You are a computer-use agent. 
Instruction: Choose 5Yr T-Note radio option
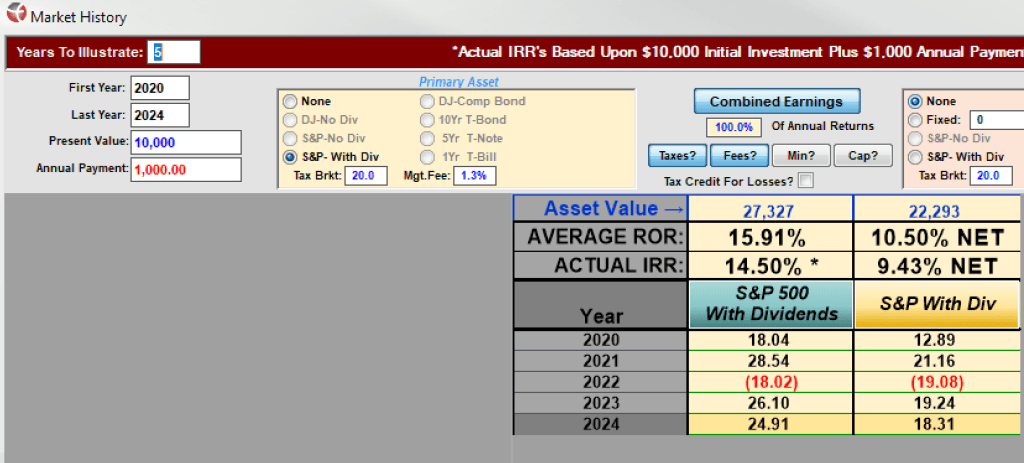[426, 138]
